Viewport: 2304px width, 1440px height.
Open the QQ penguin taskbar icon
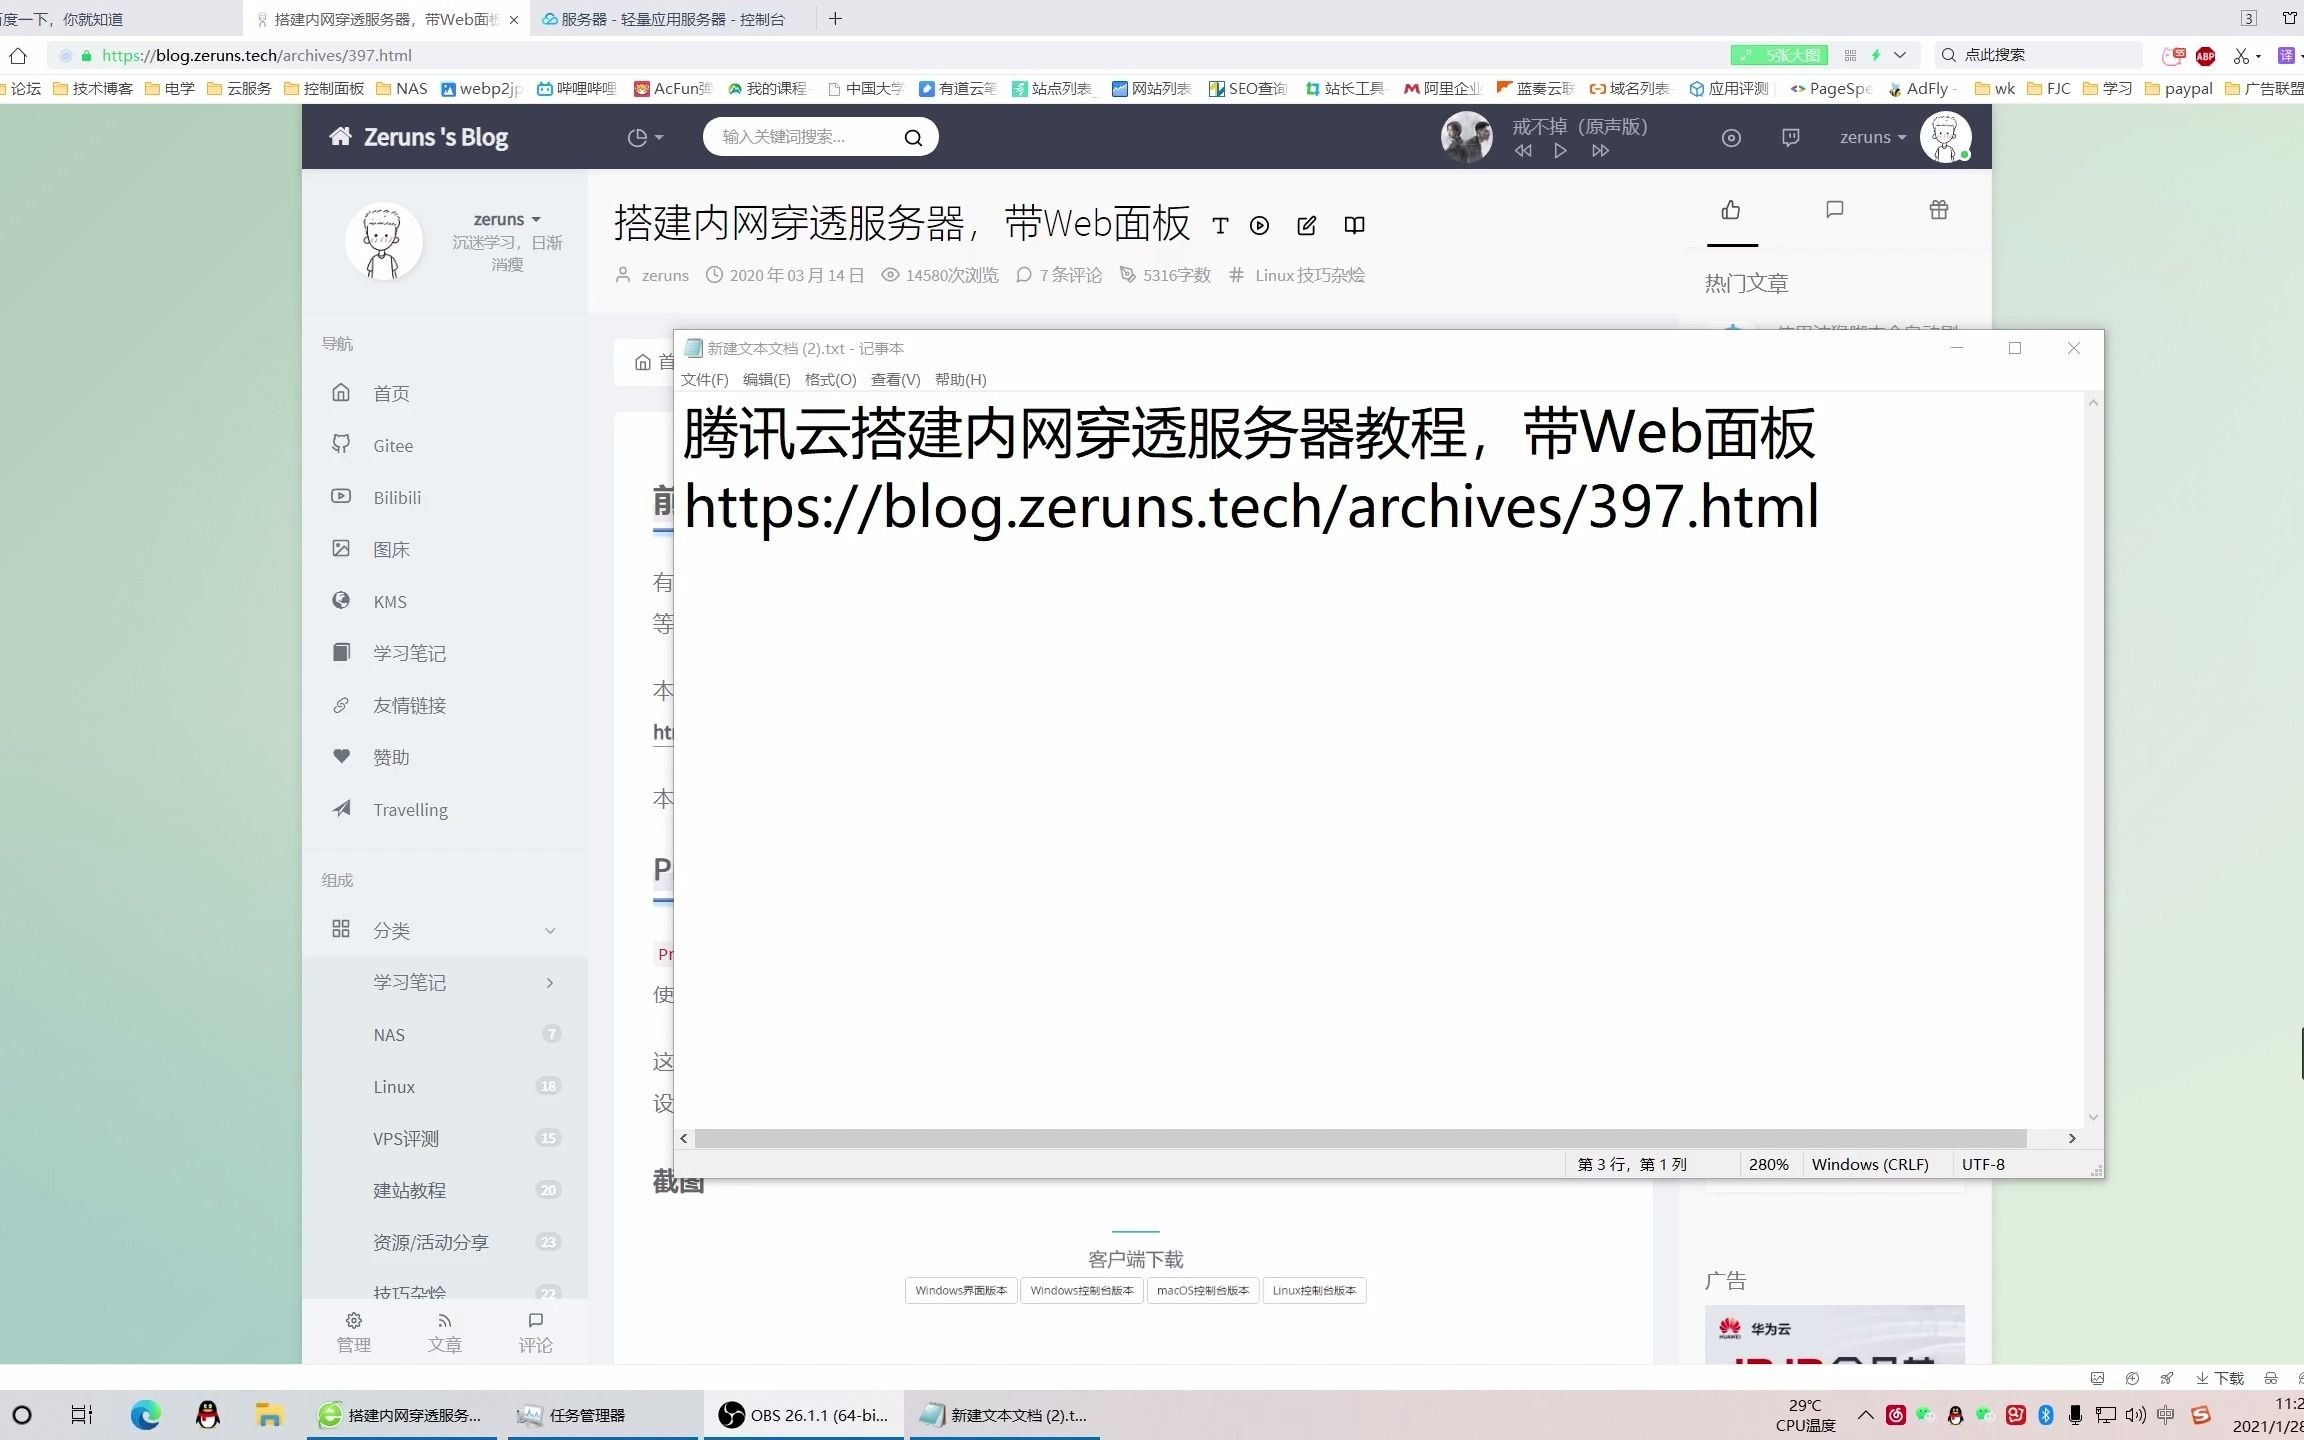pos(207,1415)
